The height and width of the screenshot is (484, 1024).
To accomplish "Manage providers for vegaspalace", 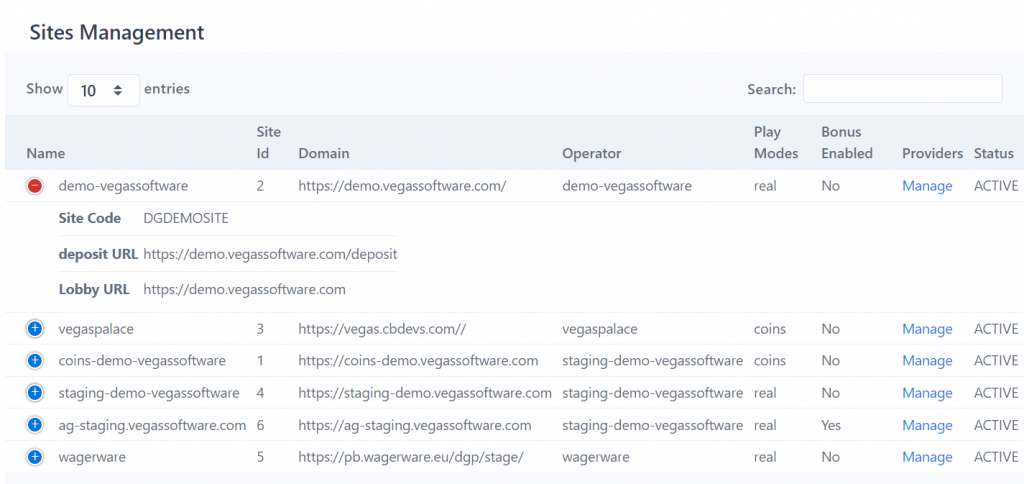I will (x=927, y=329).
